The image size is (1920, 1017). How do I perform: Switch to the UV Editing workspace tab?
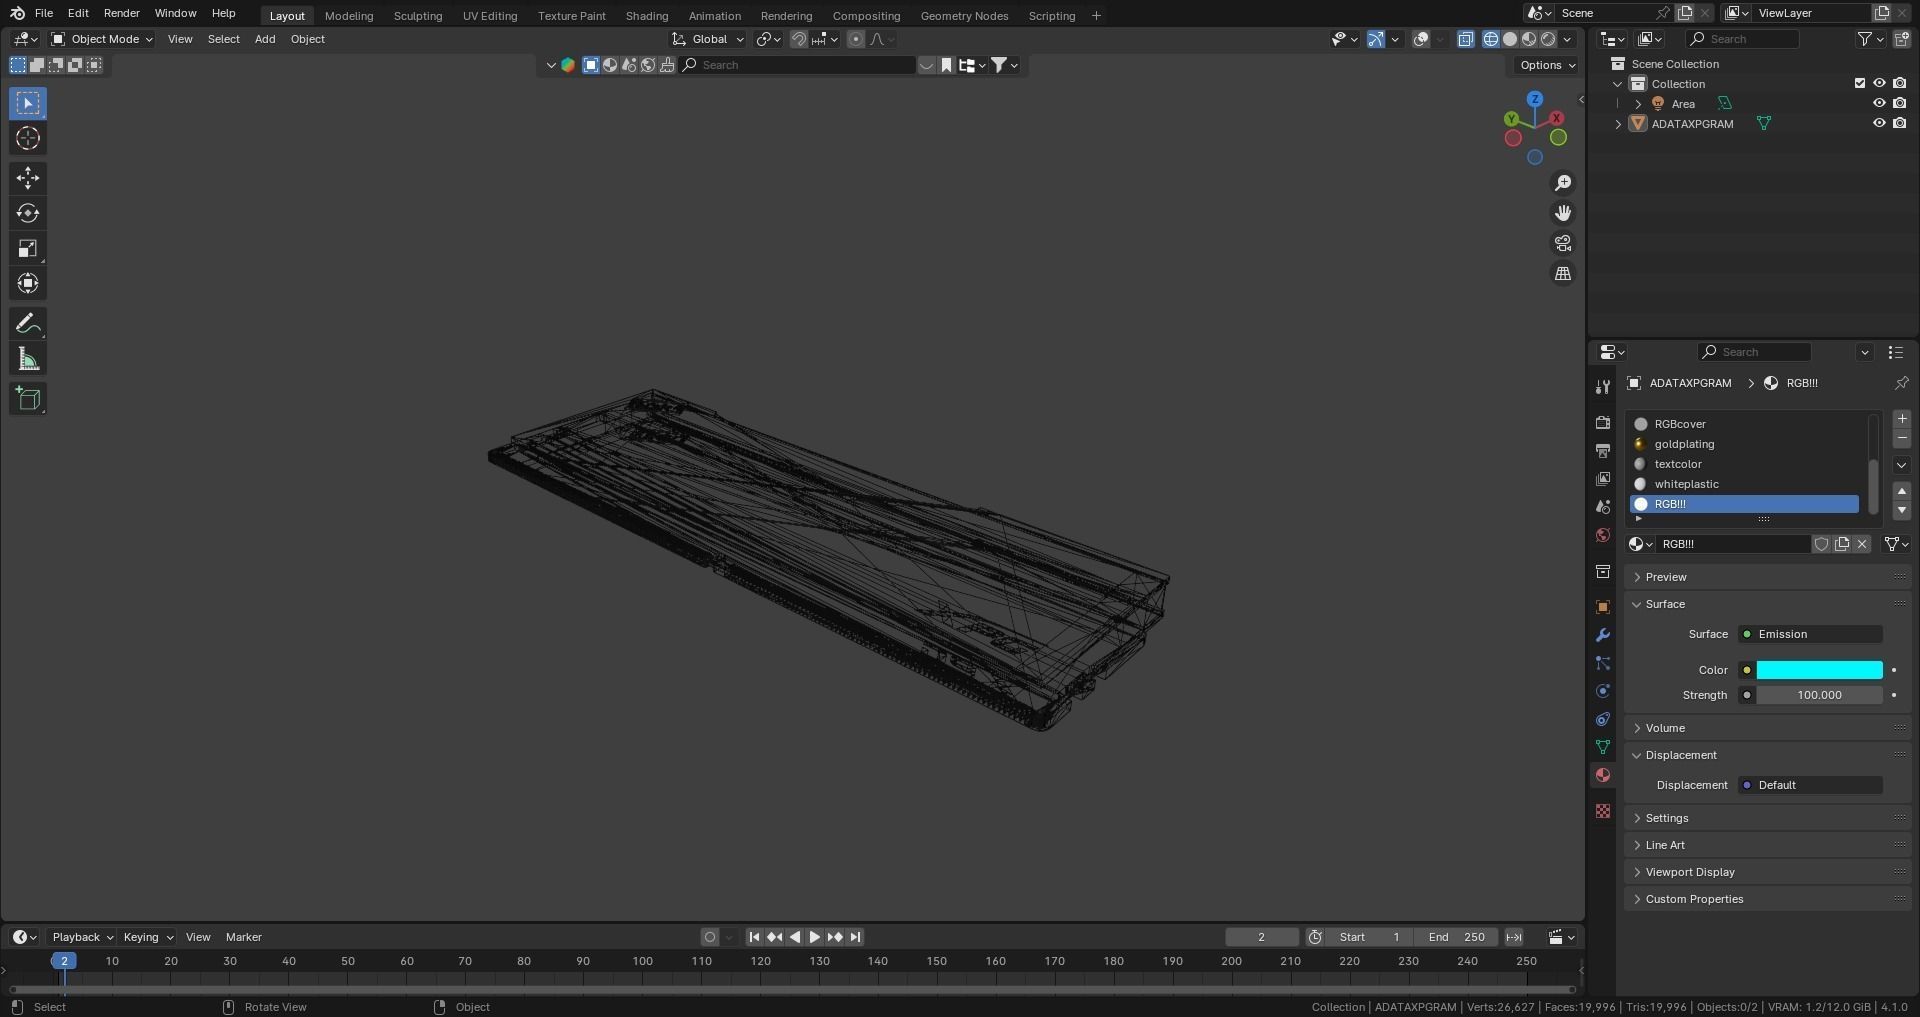[490, 15]
